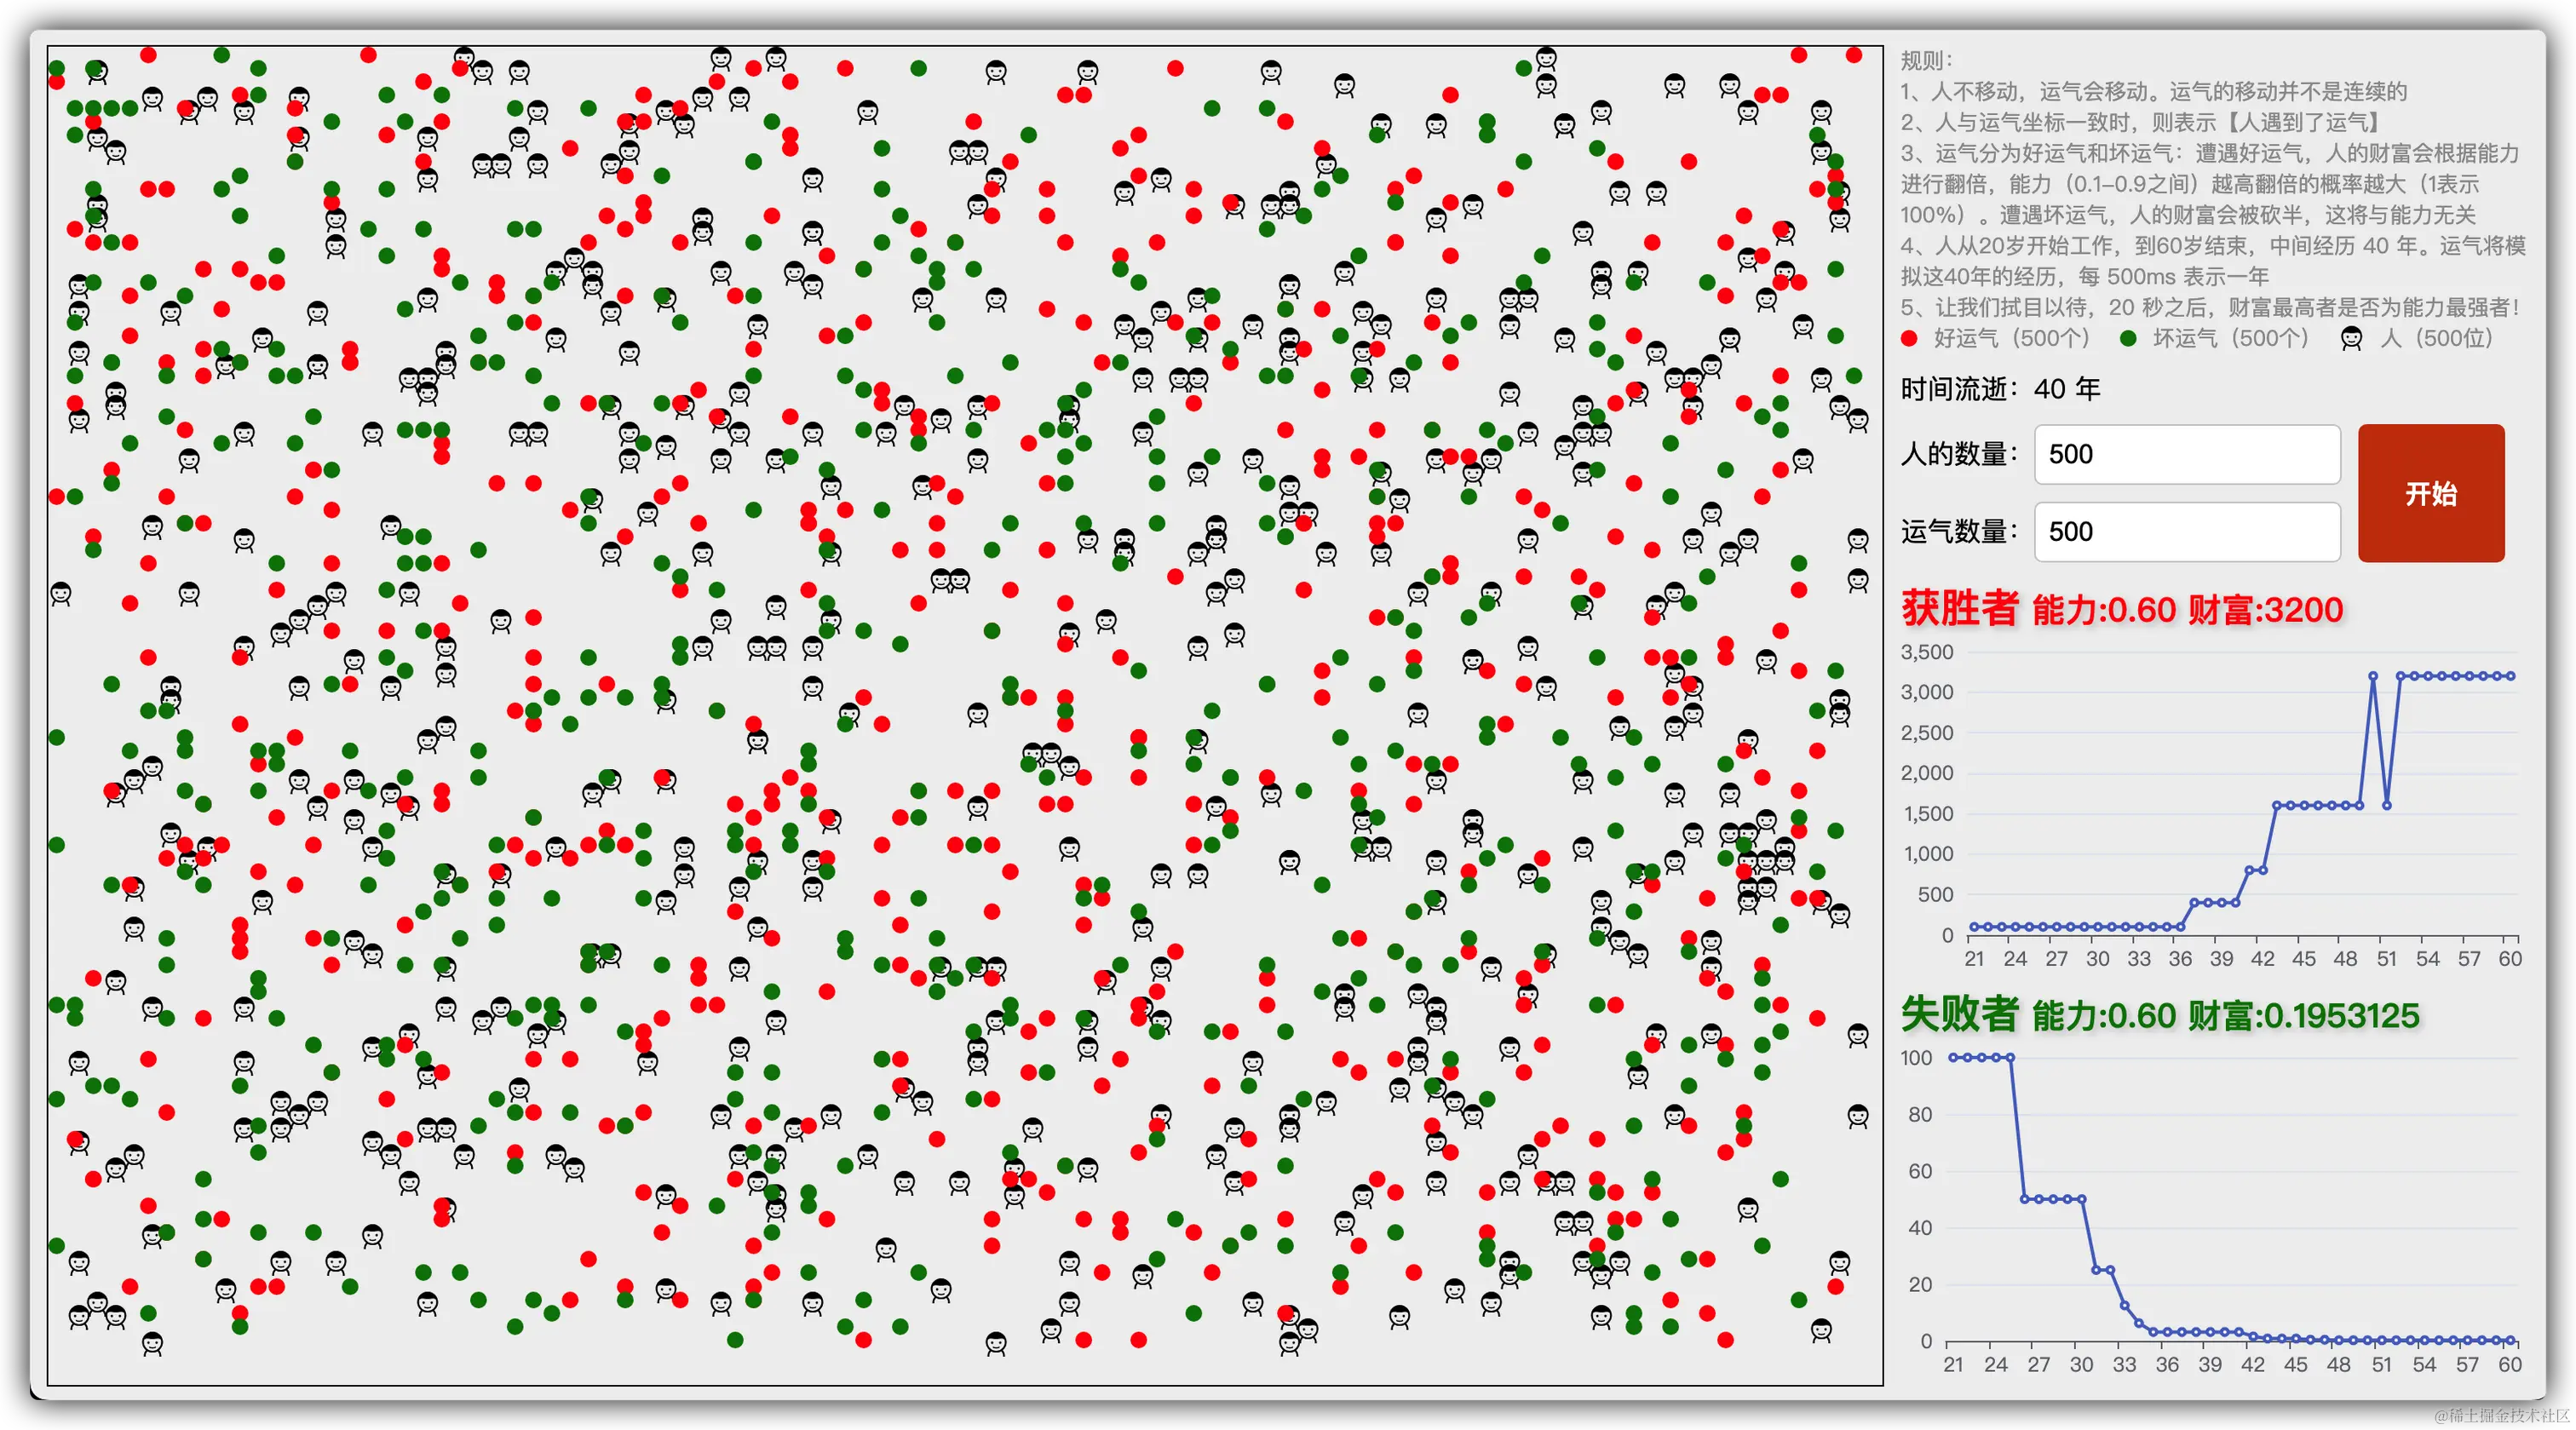Viewport: 2576px width, 1430px height.
Task: Click winner chart dip point at age 51
Action: point(2387,805)
